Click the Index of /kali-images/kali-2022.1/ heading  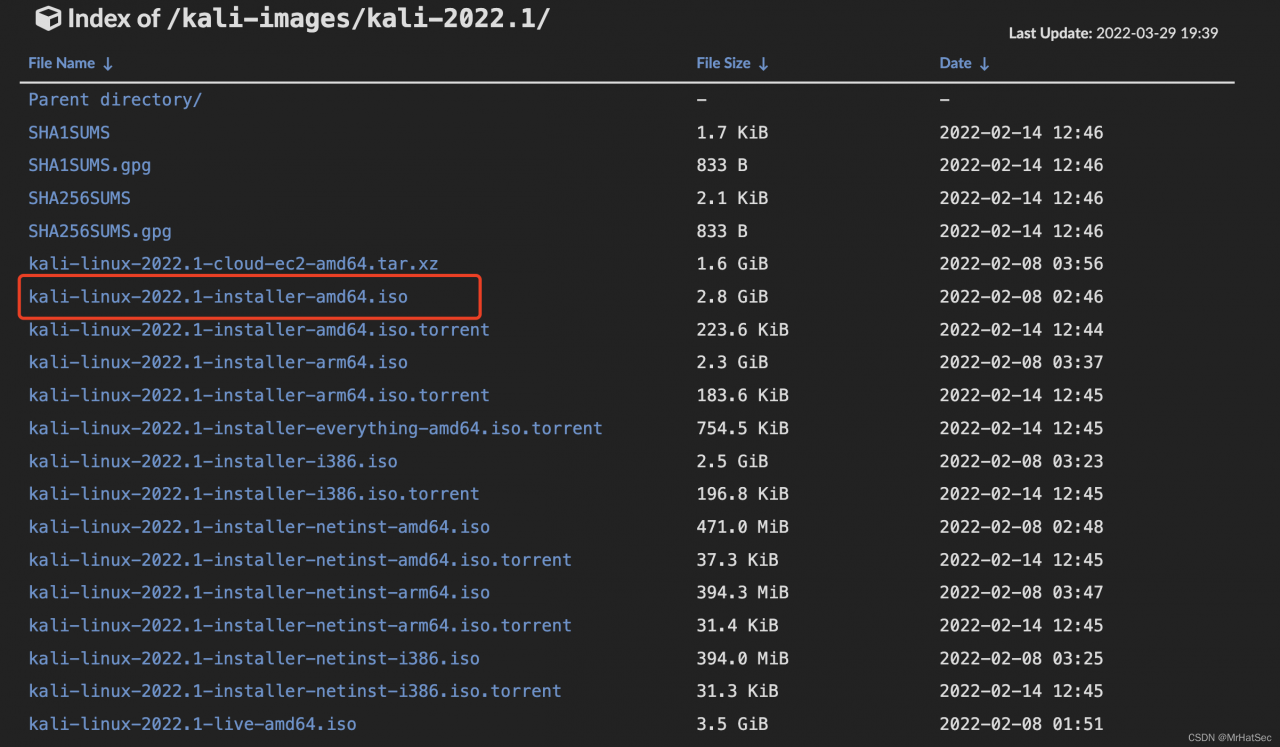(x=309, y=18)
